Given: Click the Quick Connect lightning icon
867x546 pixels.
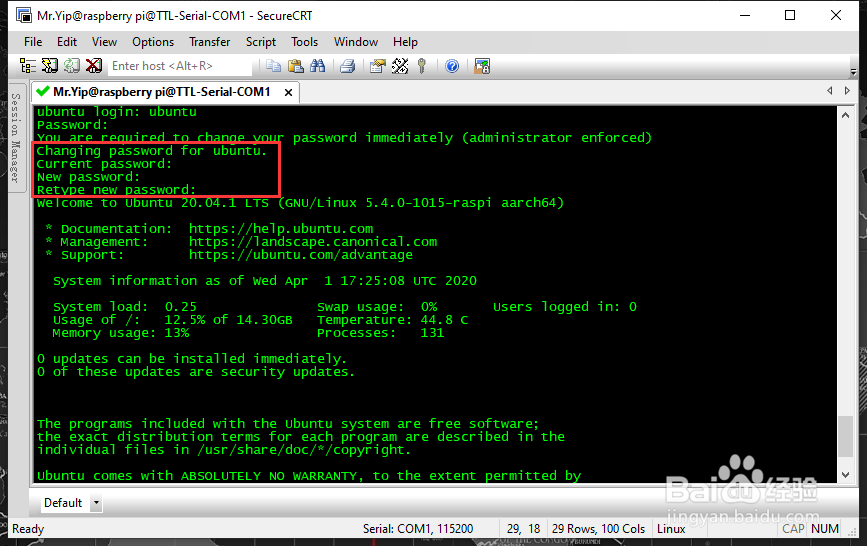Looking at the screenshot, I should [x=49, y=66].
